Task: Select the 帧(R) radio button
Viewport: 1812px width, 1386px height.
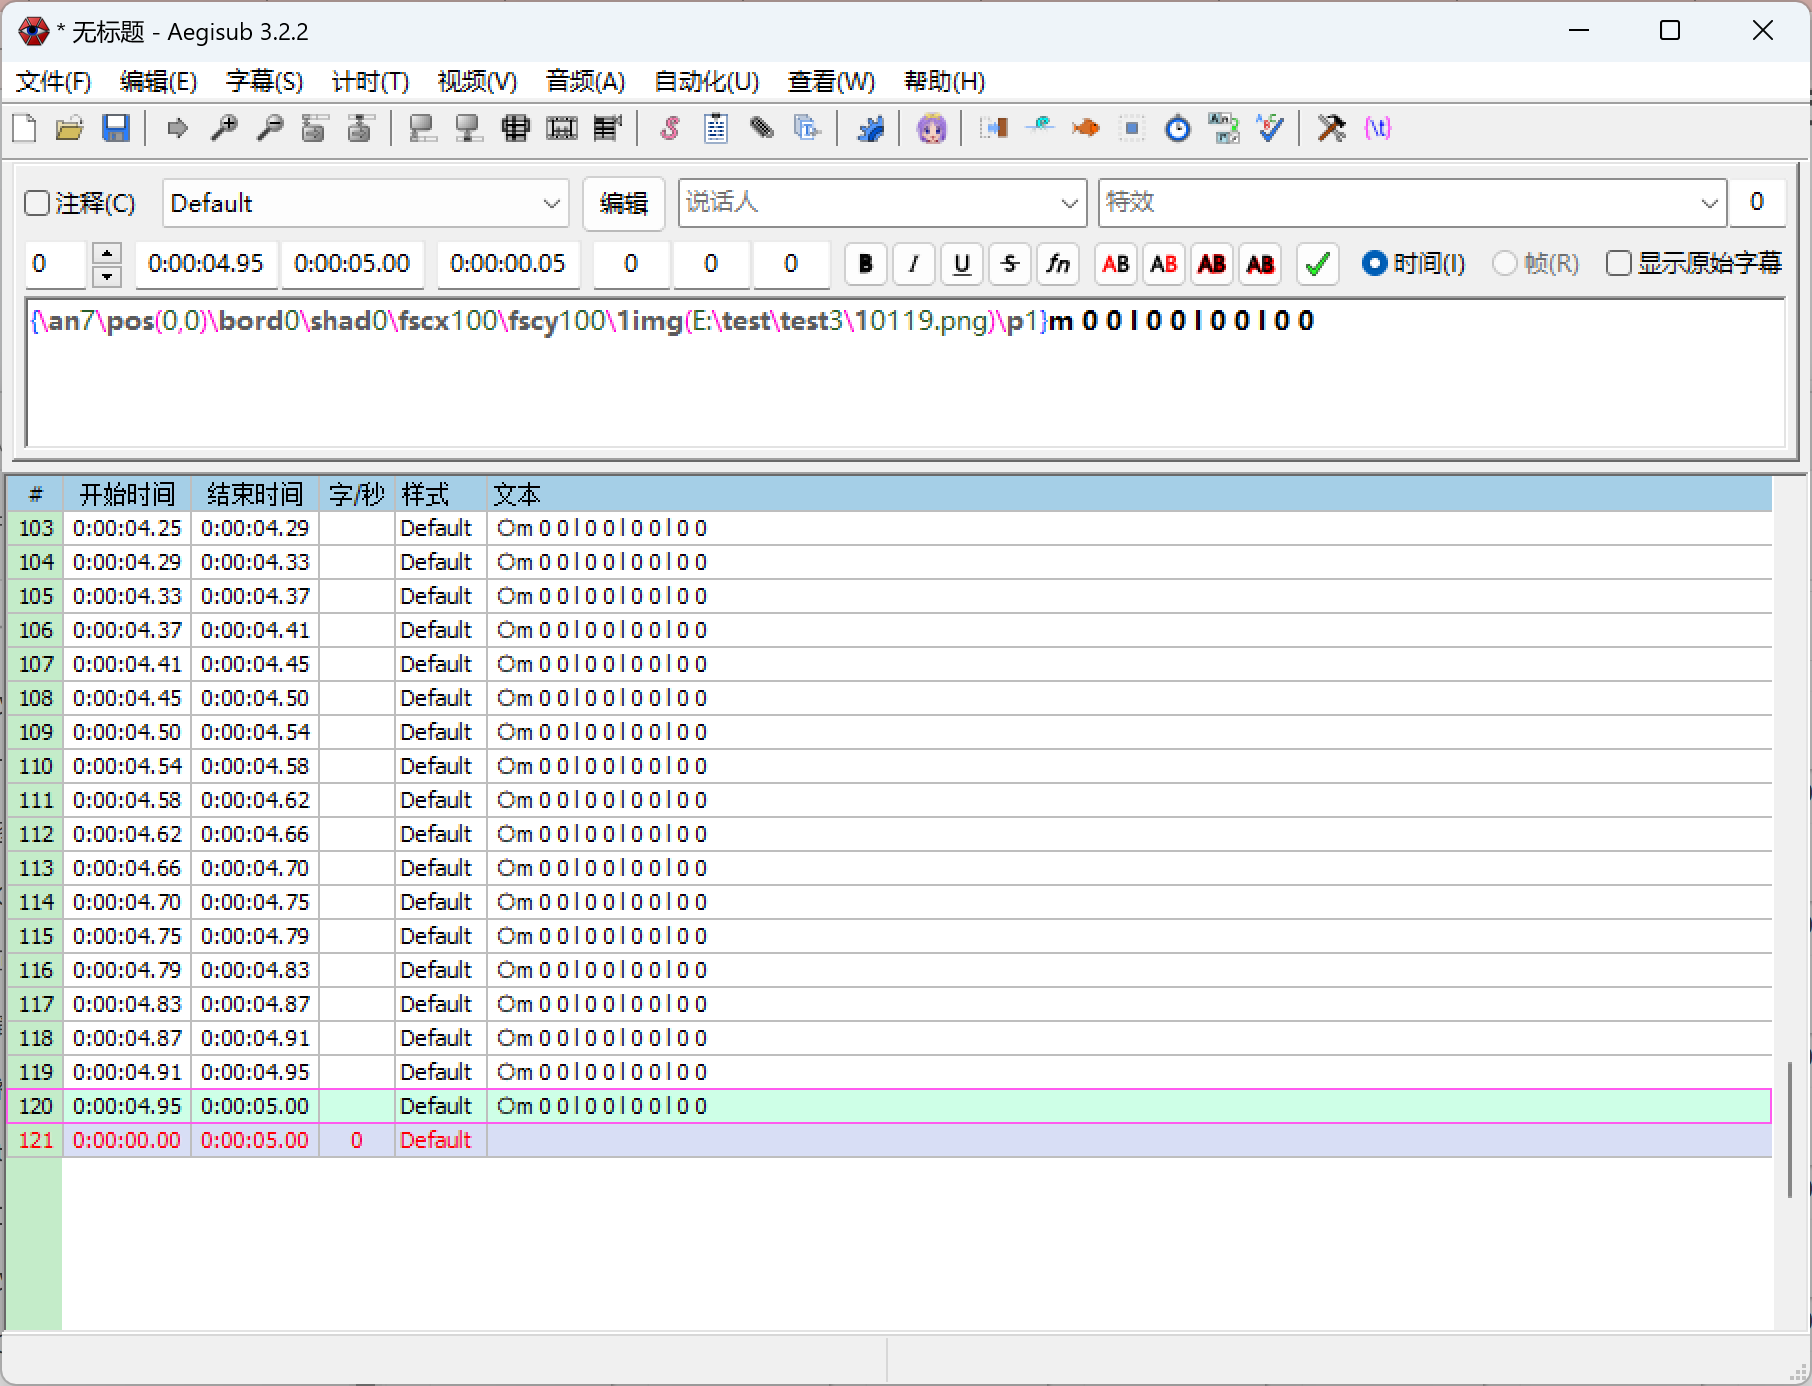Action: point(1505,263)
